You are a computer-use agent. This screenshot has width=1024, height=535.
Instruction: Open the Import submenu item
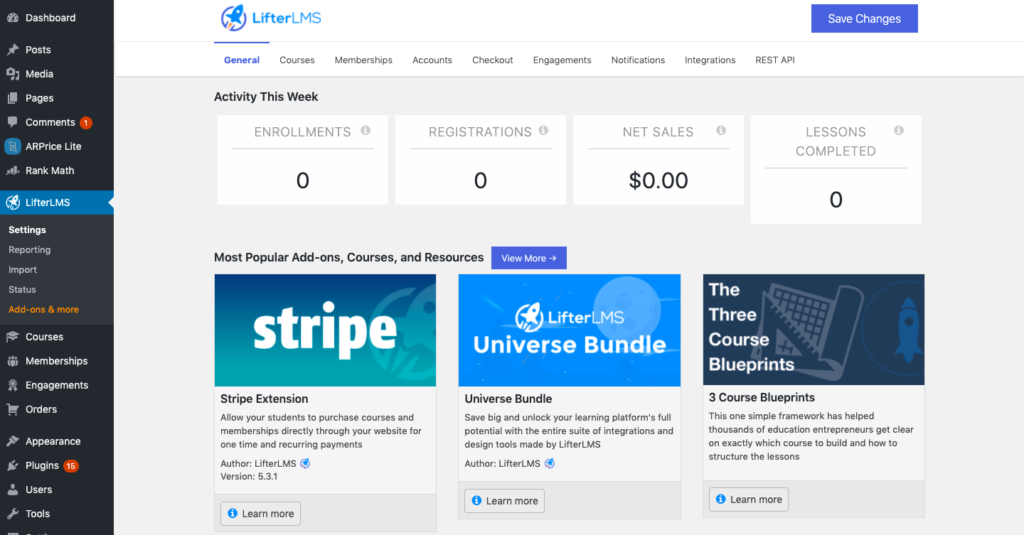(23, 270)
